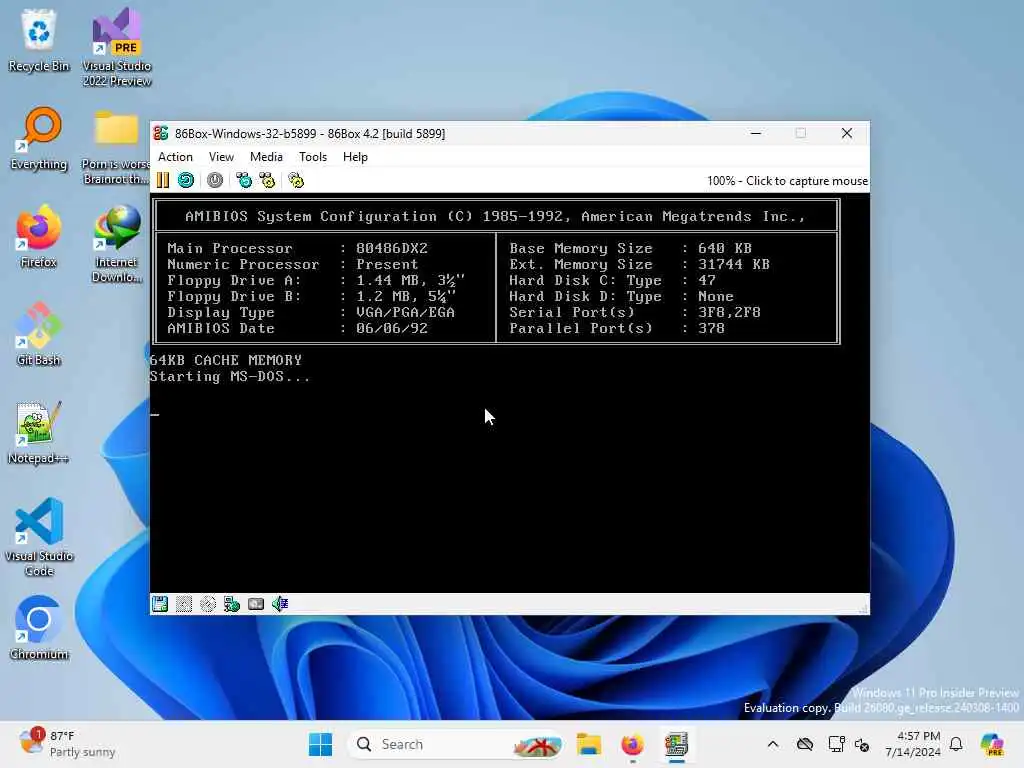This screenshot has width=1024, height=768.
Task: Open File Explorer from taskbar
Action: pyautogui.click(x=588, y=744)
